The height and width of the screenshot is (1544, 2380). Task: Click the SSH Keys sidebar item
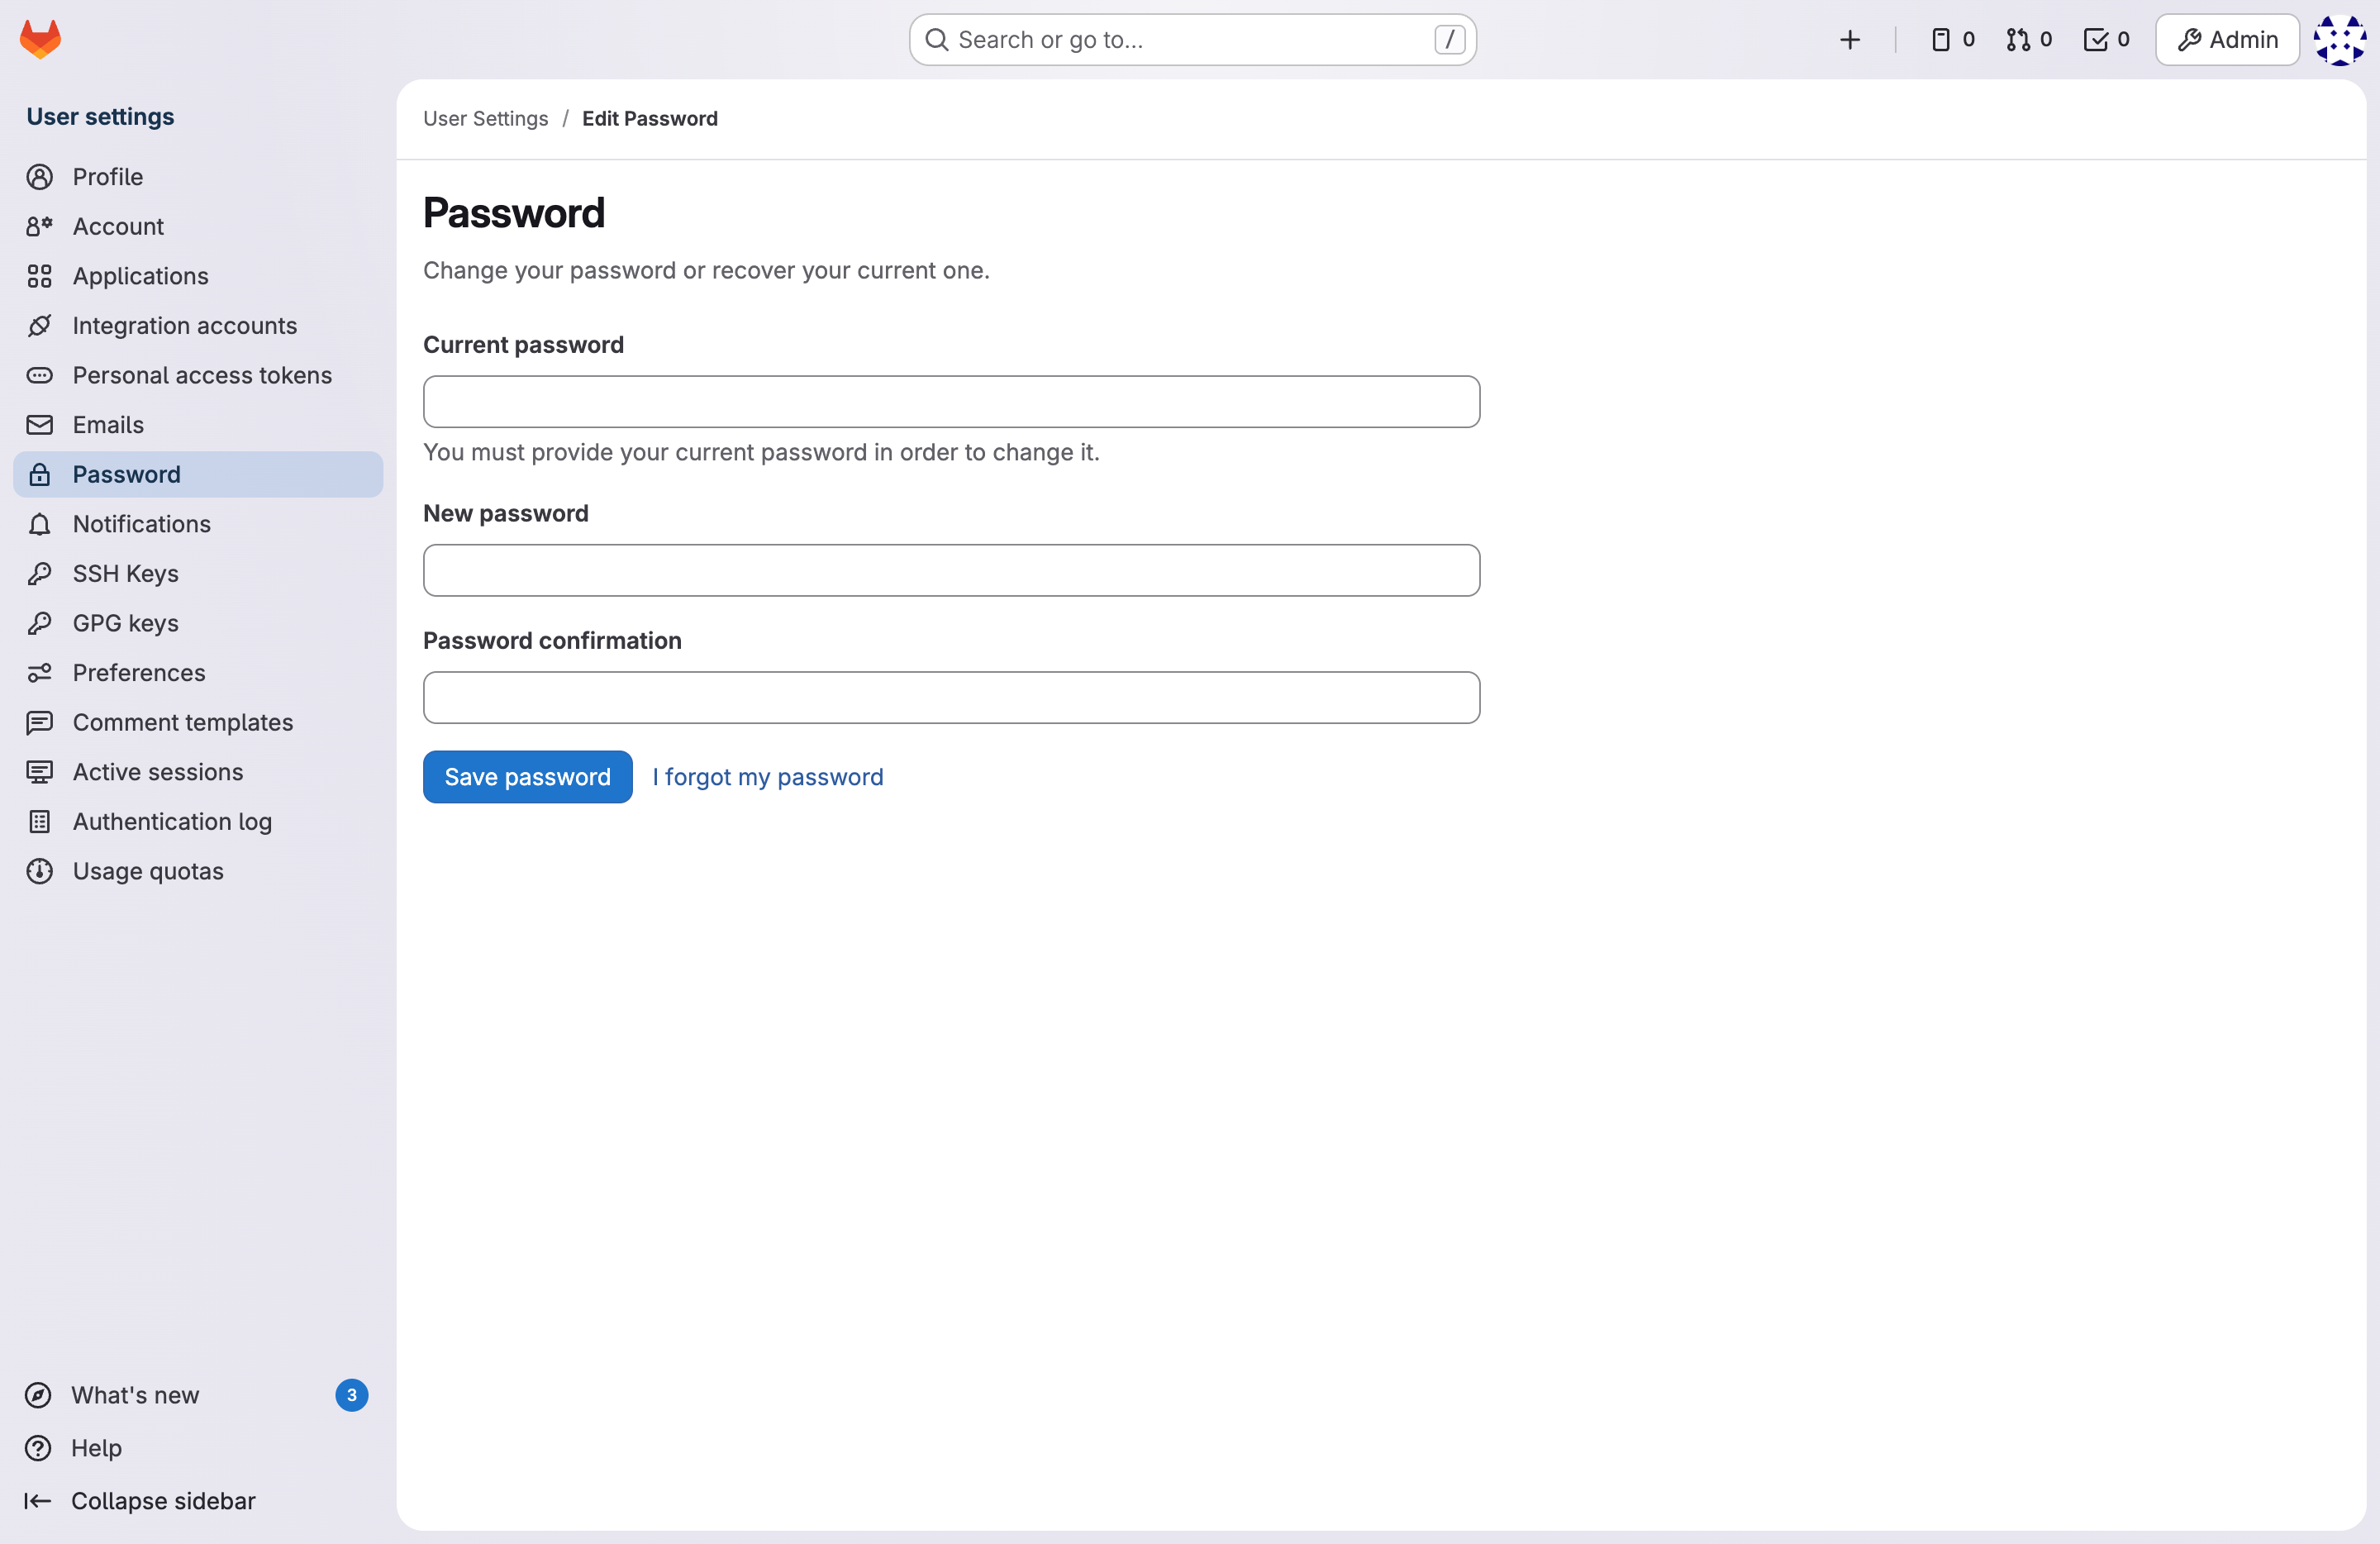coord(125,573)
